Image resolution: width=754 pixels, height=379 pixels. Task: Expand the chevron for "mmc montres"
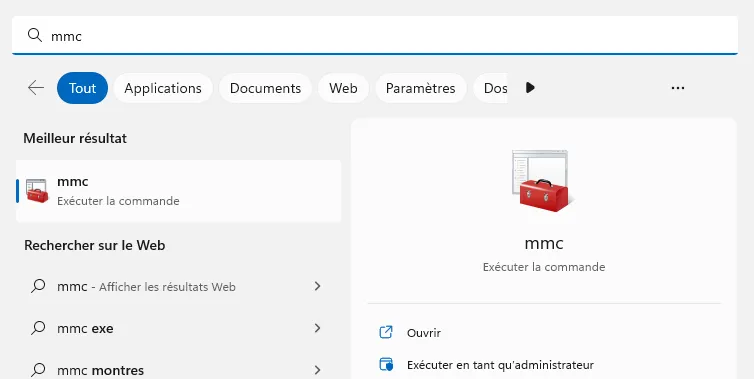[317, 370]
